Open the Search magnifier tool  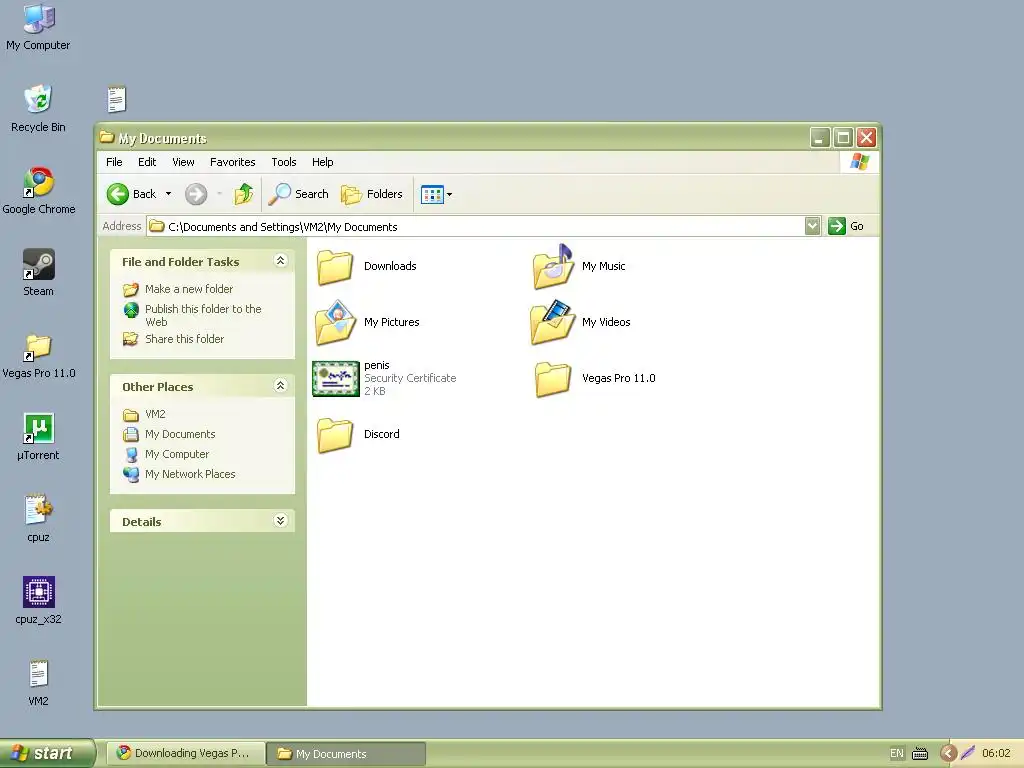tap(300, 194)
